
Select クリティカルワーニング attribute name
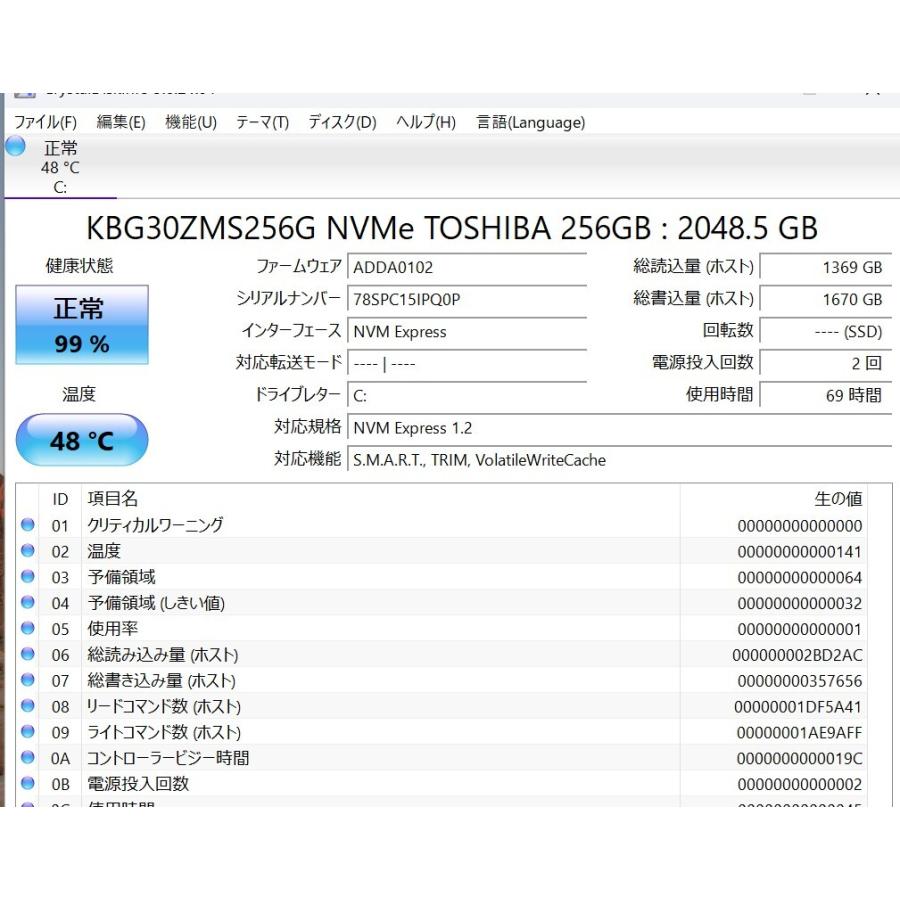[155, 525]
